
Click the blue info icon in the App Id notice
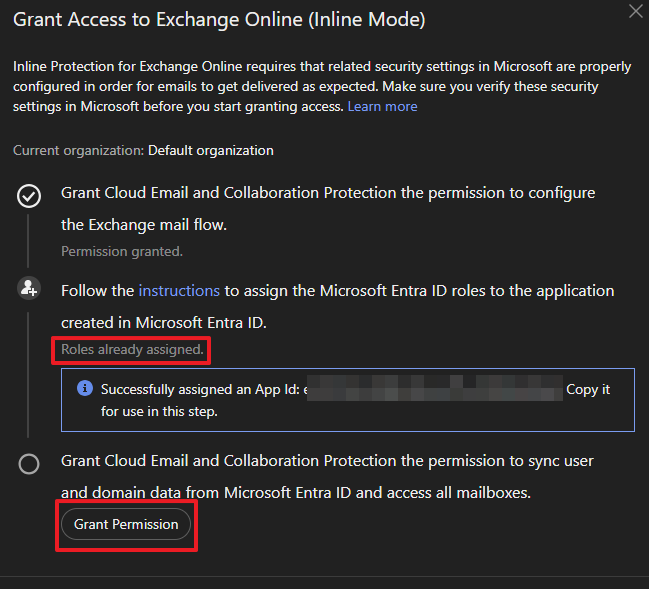[x=85, y=389]
